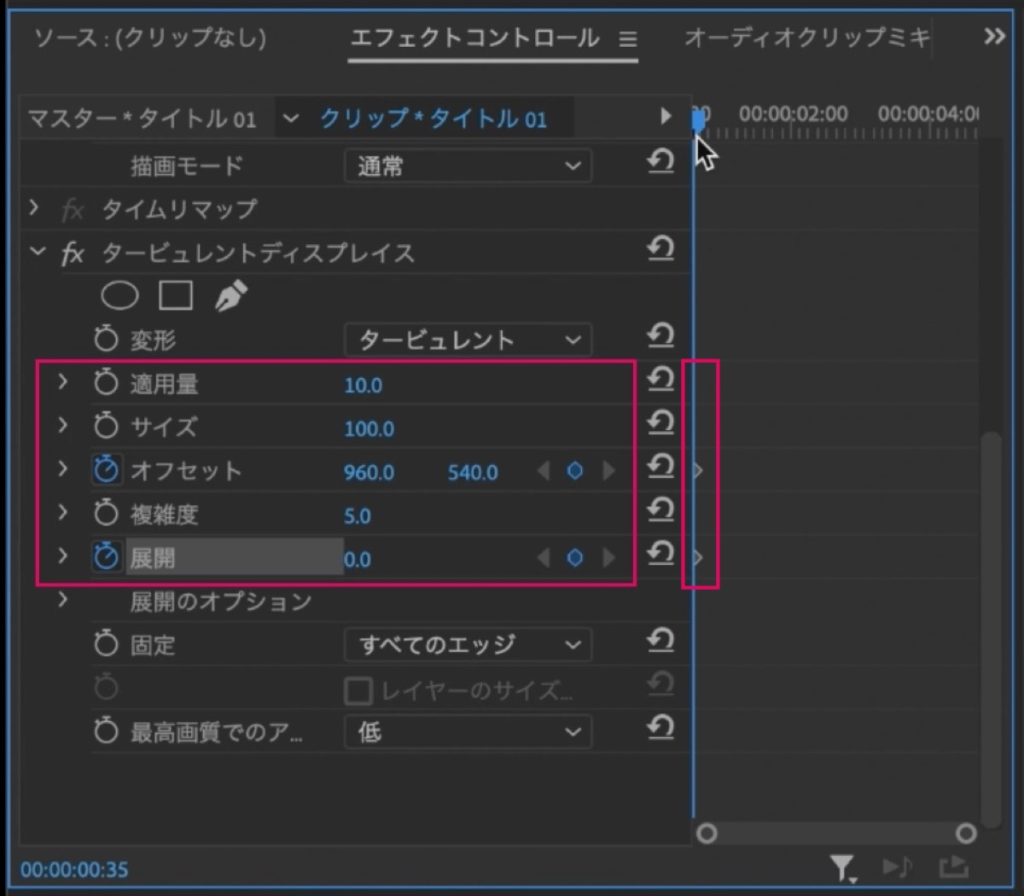Switch to オーディオクリップミキ tab
Image resolution: width=1024 pixels, height=896 pixels.
(x=807, y=38)
